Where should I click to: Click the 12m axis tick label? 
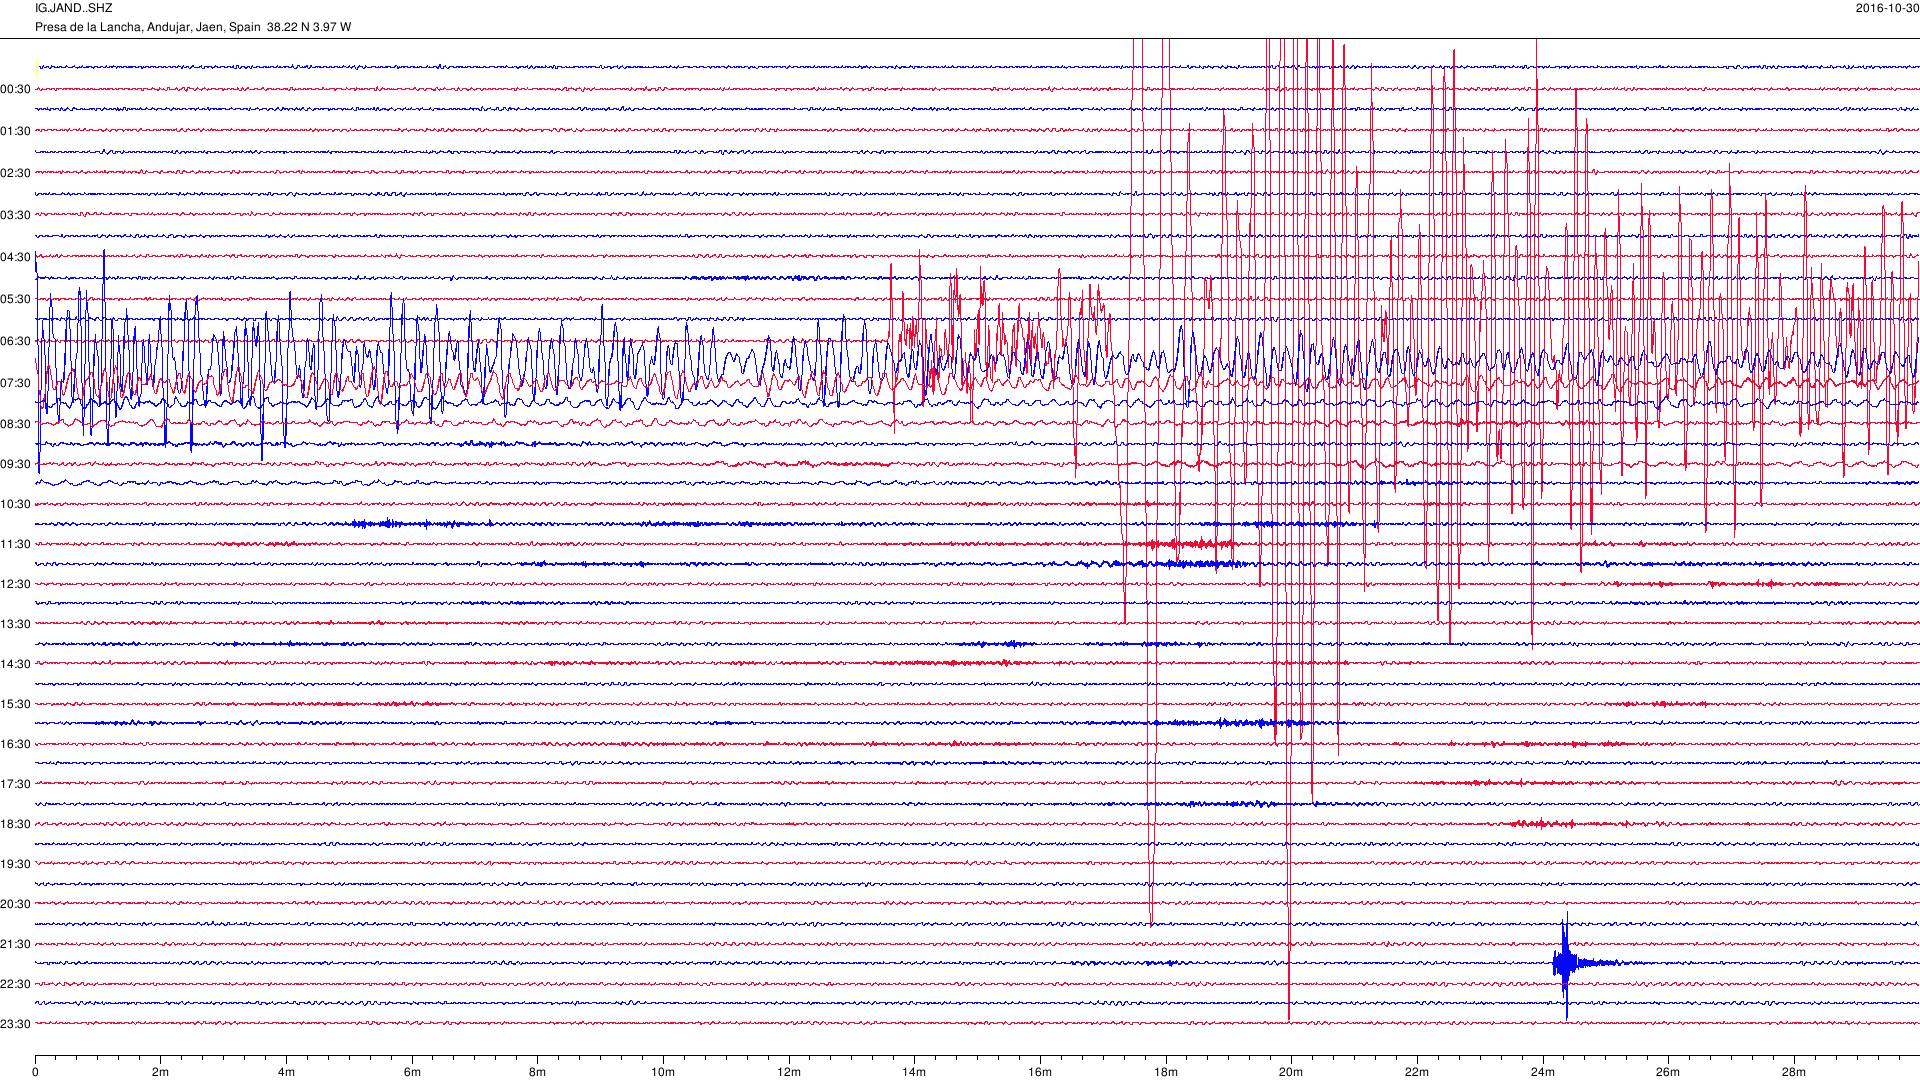789,1073
